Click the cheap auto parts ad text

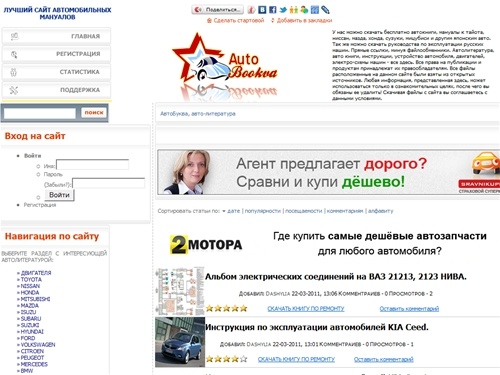coord(380,243)
